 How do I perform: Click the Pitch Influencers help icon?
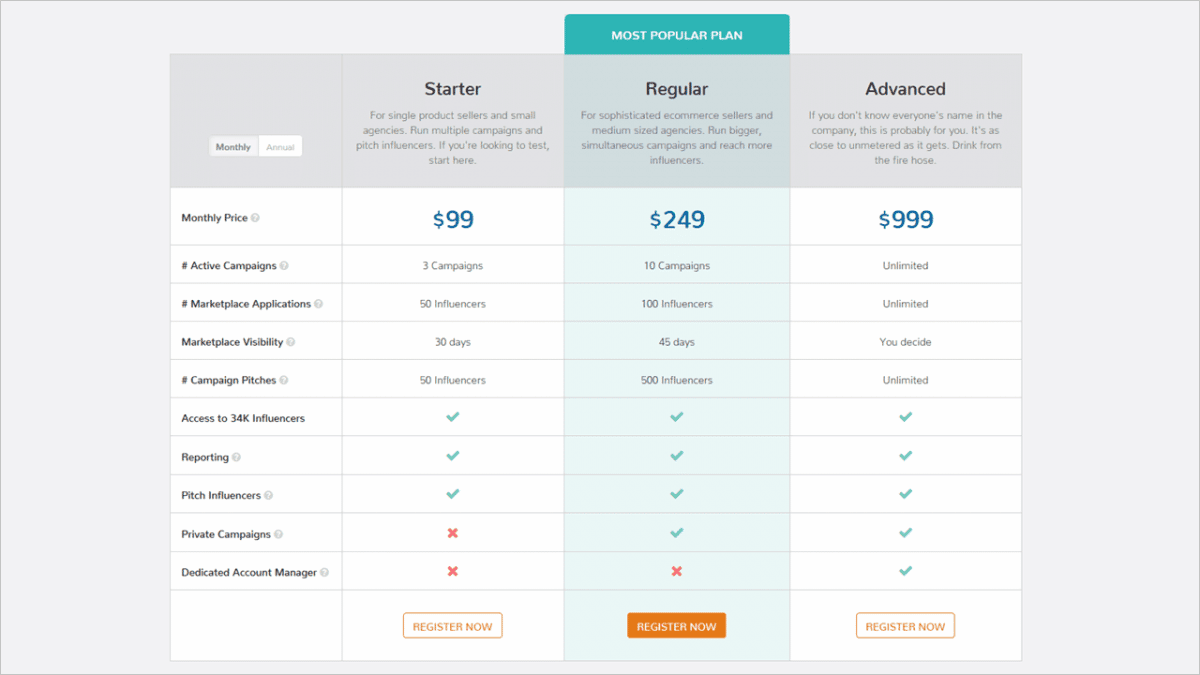(x=267, y=493)
